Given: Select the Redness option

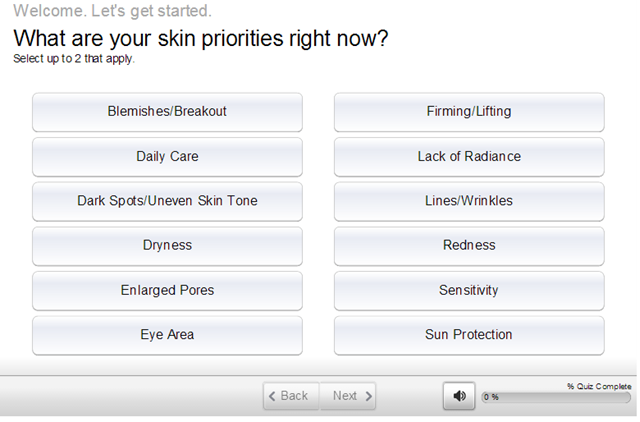Looking at the screenshot, I should coord(469,246).
